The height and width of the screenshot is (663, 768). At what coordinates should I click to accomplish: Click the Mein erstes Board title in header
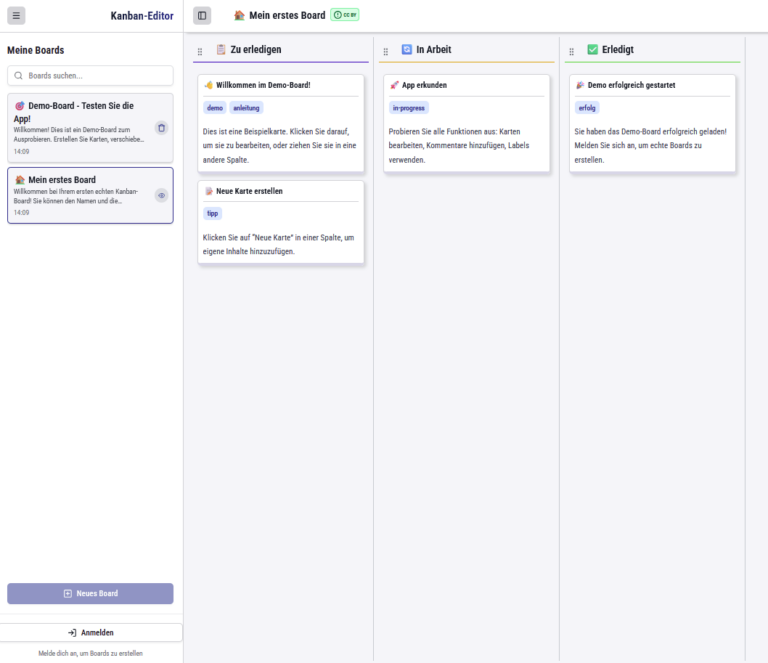tap(287, 16)
